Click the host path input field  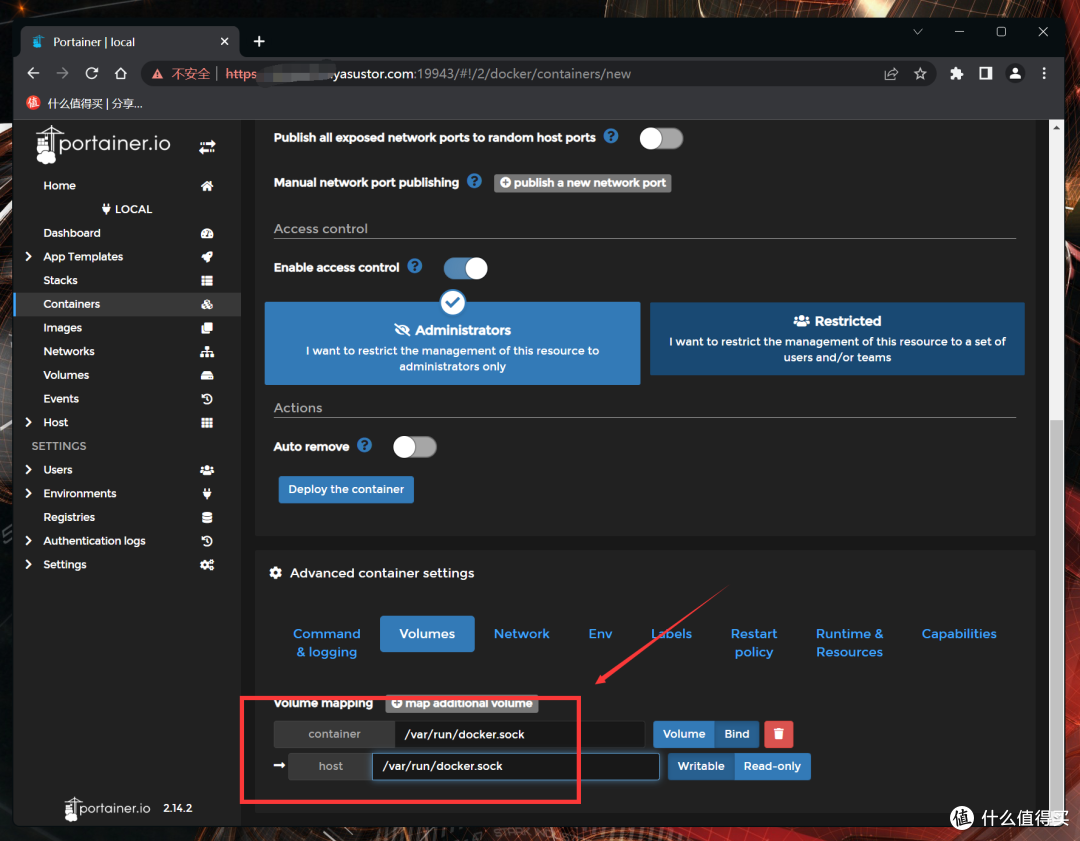pos(515,766)
